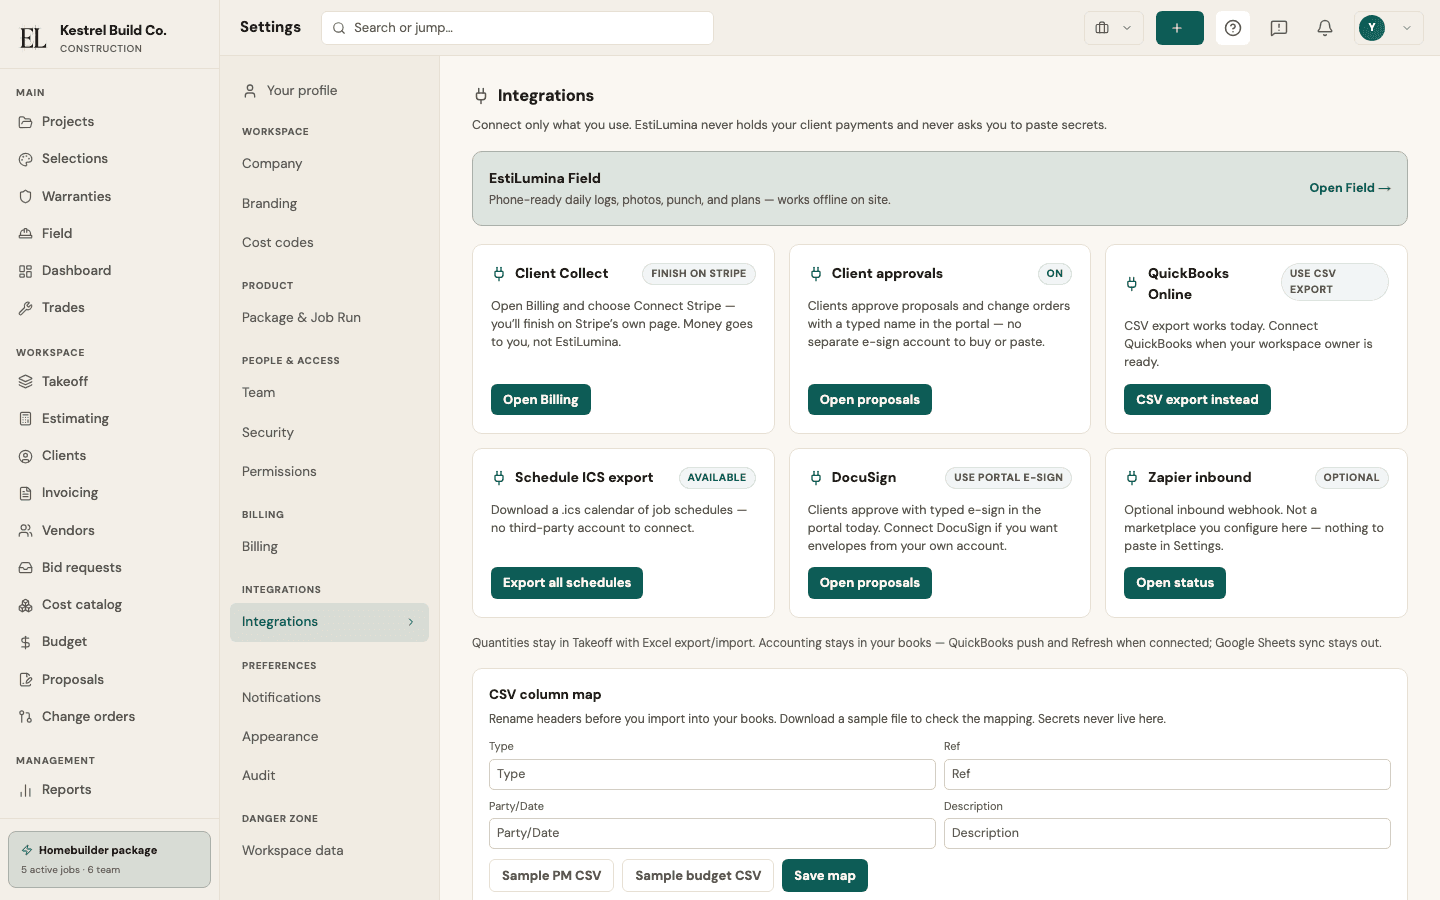Click the Save map button

825,875
